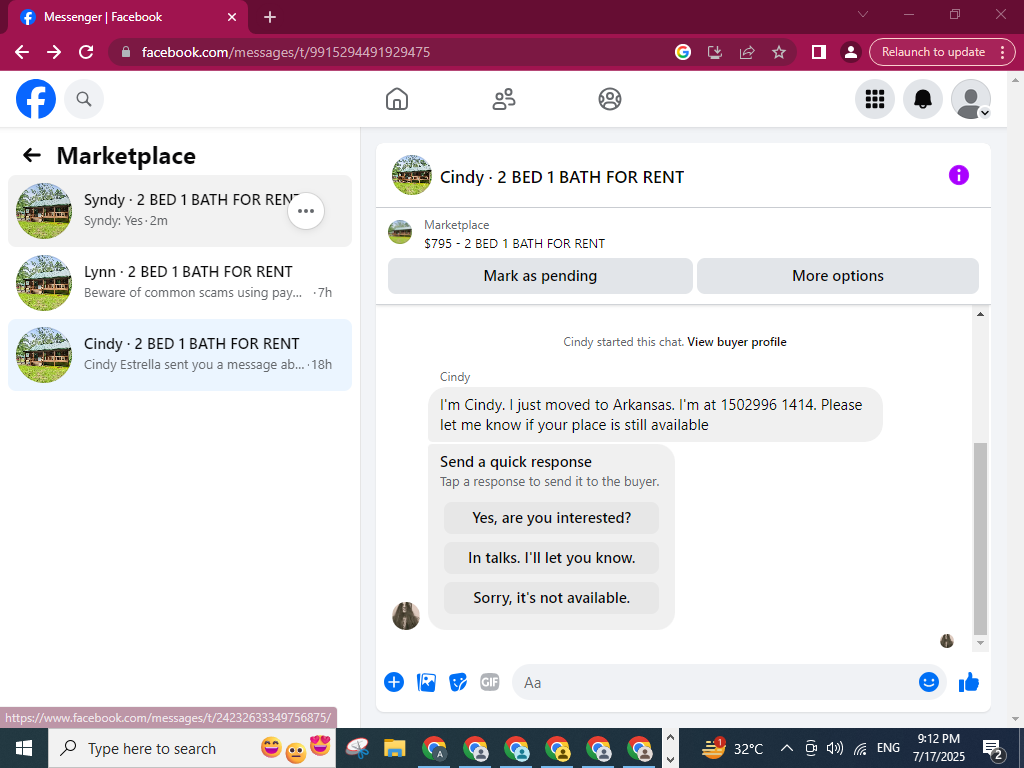The width and height of the screenshot is (1024, 768).
Task: Open a new browser tab
Action: point(270,17)
